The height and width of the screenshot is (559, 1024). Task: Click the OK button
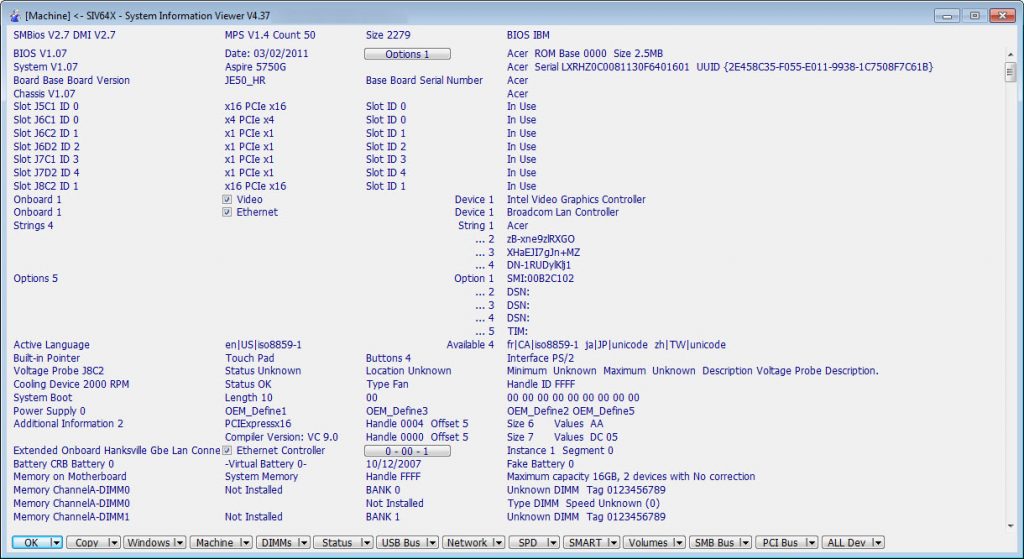[x=31, y=543]
